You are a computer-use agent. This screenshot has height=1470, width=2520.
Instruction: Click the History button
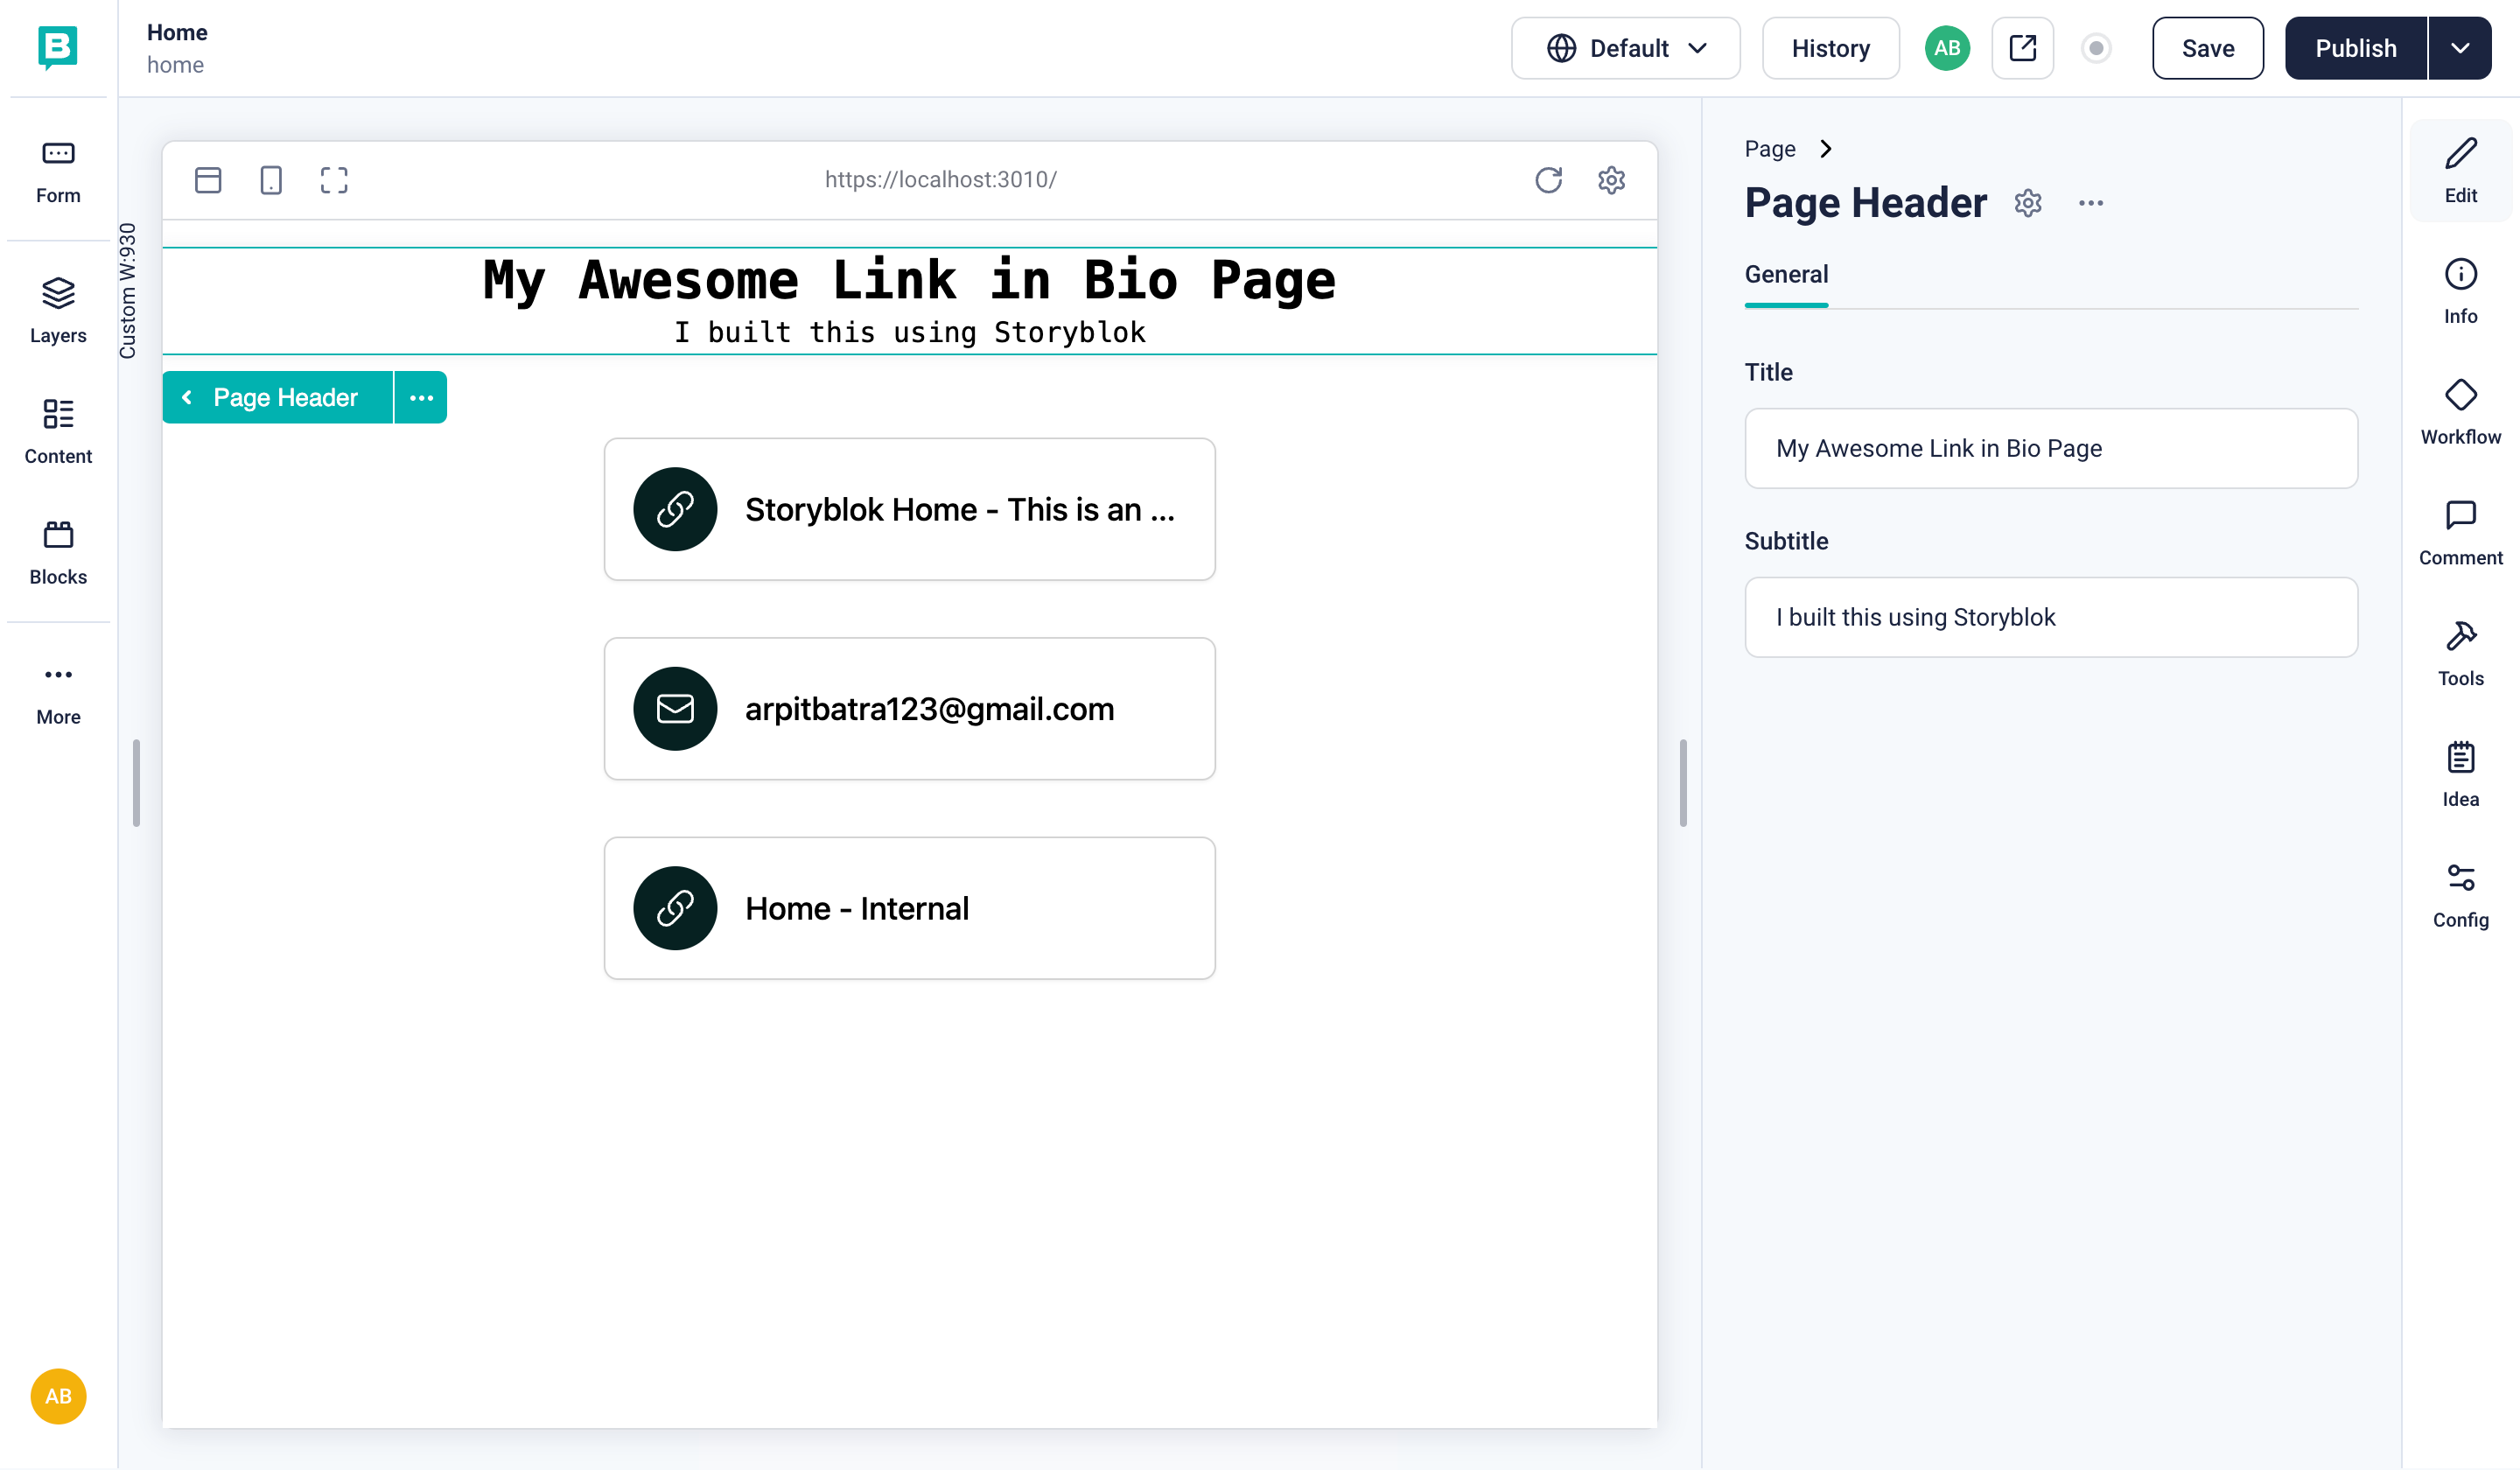pyautogui.click(x=1830, y=48)
